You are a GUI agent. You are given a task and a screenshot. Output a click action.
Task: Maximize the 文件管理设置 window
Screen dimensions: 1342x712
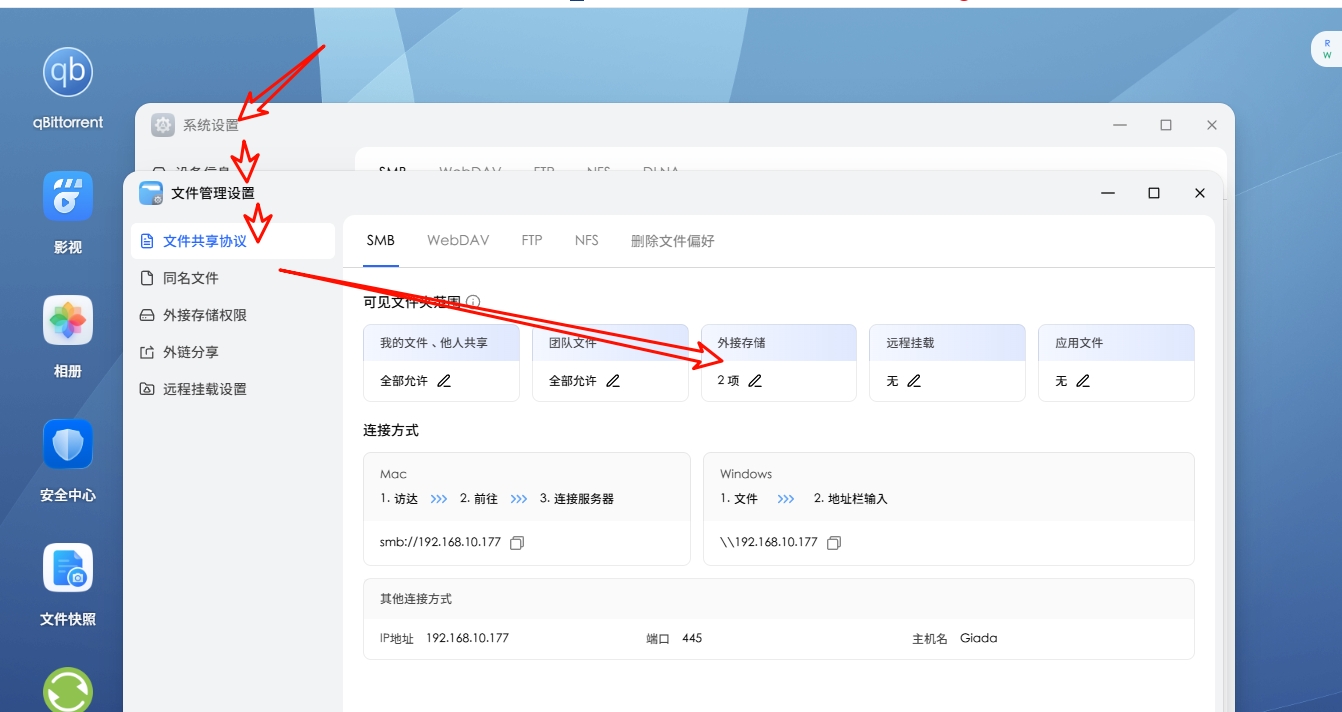[x=1154, y=193]
